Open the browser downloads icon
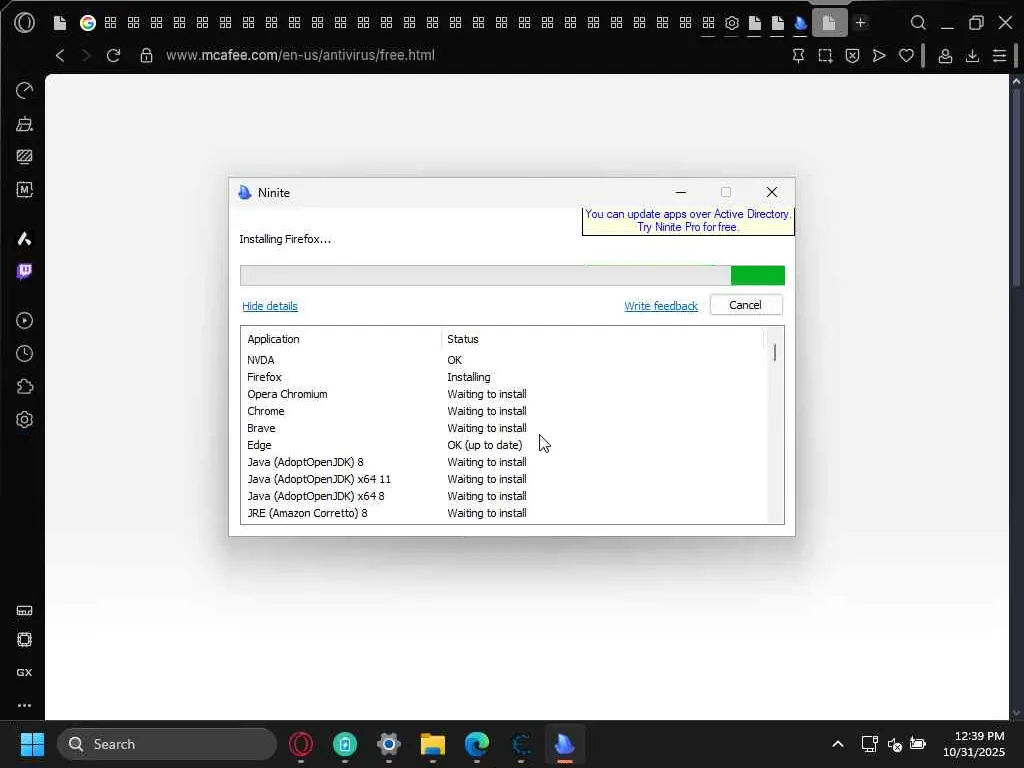The width and height of the screenshot is (1024, 768). pyautogui.click(x=972, y=56)
